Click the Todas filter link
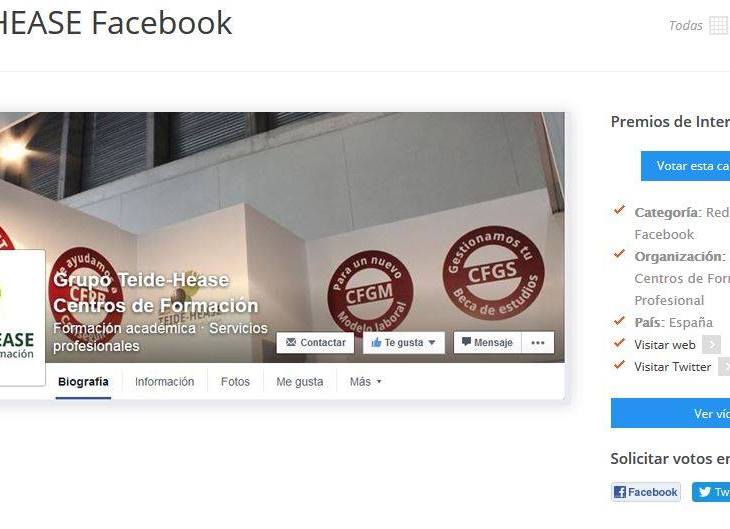The image size is (730, 529). (685, 26)
